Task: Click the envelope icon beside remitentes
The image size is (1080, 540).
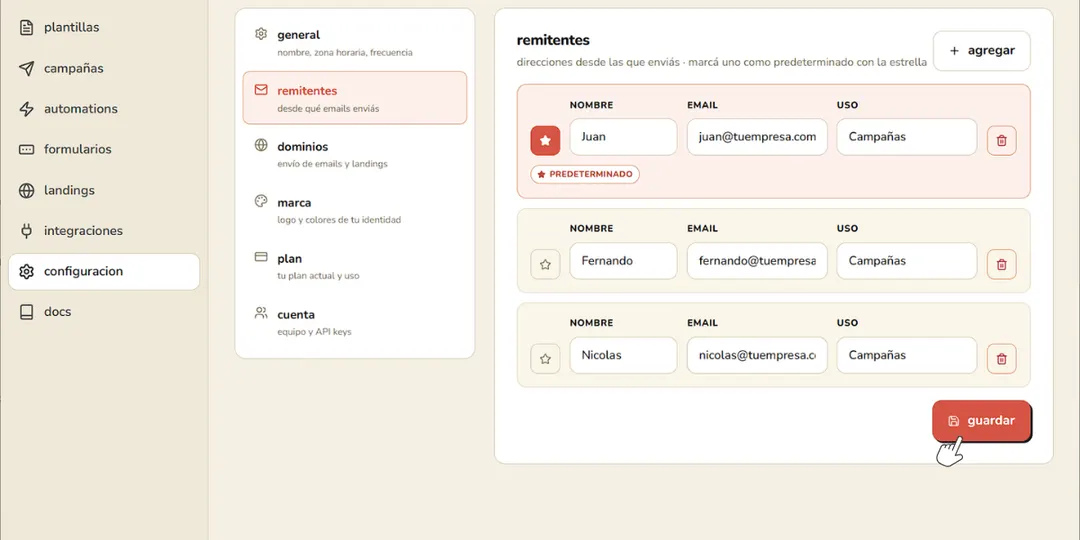Action: pos(261,90)
